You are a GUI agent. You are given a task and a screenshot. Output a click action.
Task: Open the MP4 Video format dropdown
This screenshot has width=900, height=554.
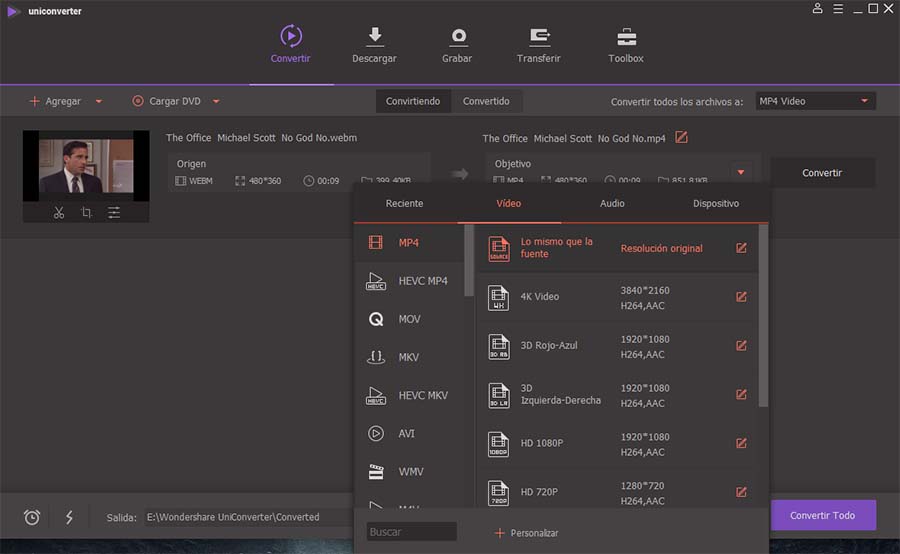click(x=816, y=101)
